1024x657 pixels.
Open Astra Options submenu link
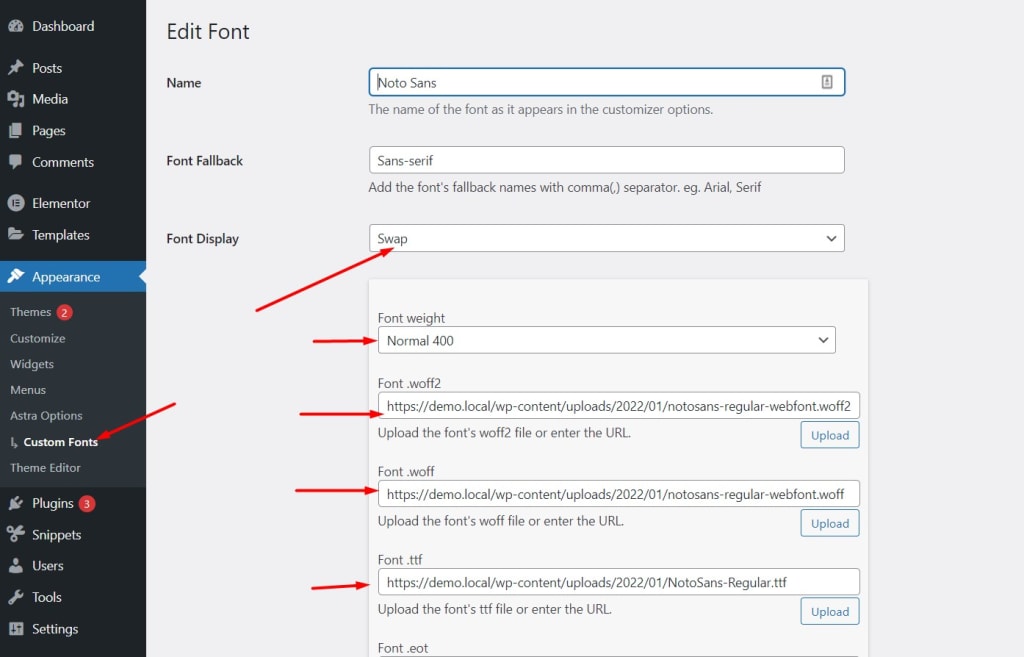[x=46, y=415]
